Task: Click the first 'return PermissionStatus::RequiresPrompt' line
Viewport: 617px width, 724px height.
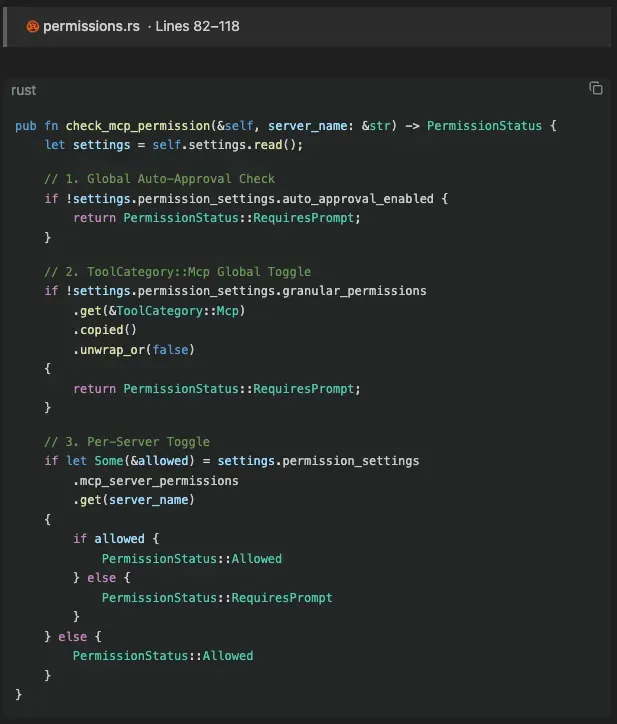Action: (x=217, y=218)
